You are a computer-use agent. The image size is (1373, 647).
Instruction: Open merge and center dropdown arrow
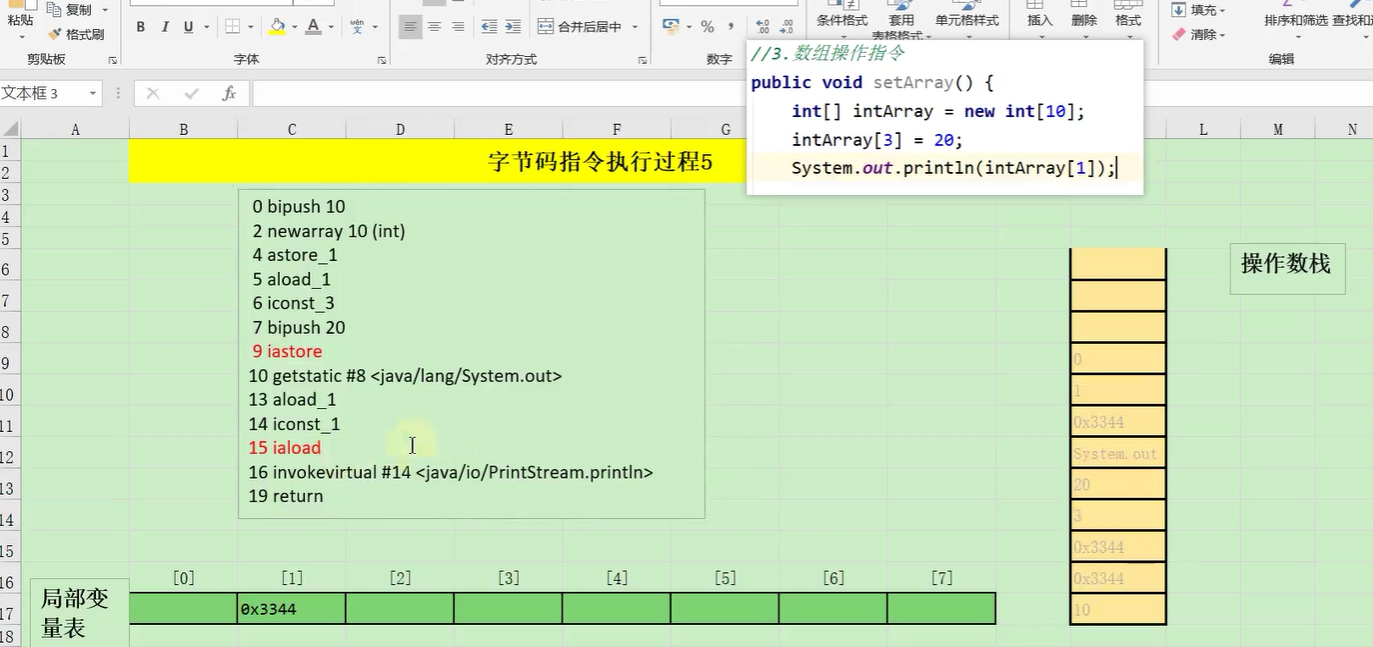tap(634, 27)
